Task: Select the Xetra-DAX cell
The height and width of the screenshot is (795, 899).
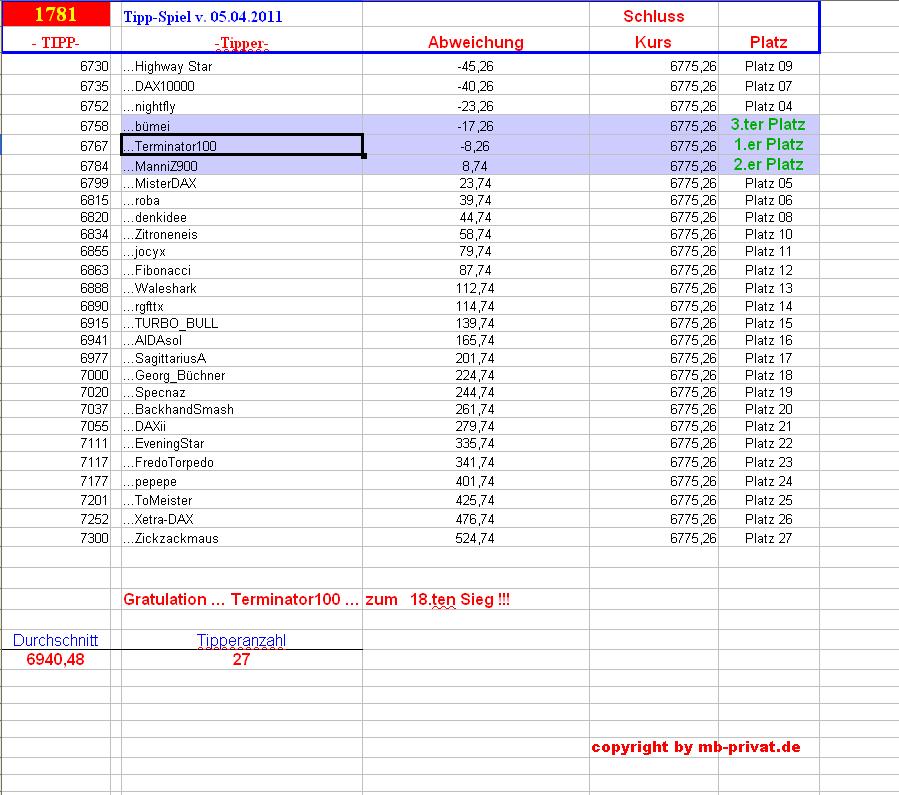Action: pos(241,519)
